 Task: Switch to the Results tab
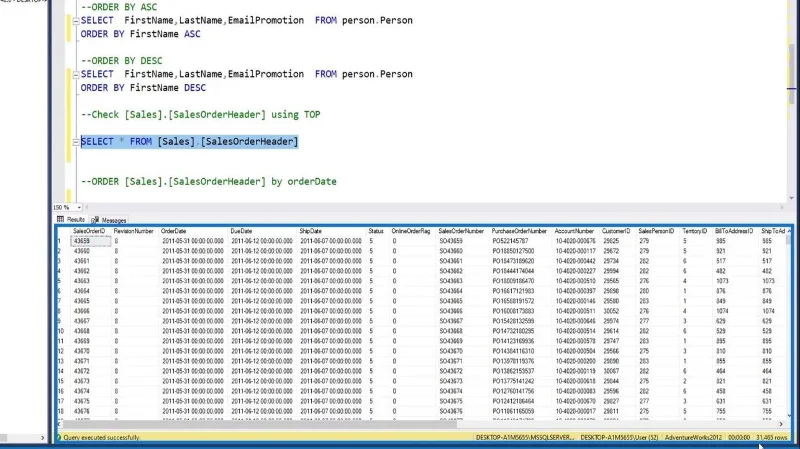click(x=71, y=219)
